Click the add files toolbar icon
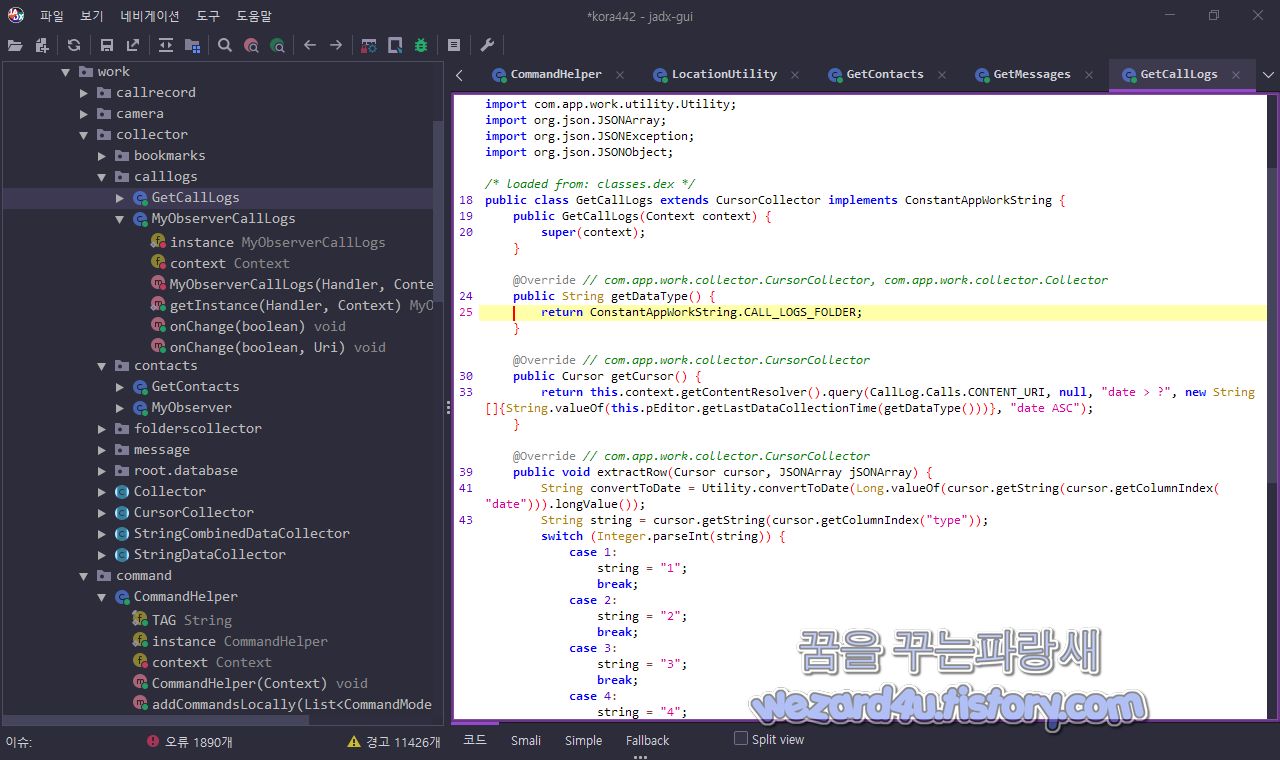This screenshot has height=760, width=1280. point(42,45)
